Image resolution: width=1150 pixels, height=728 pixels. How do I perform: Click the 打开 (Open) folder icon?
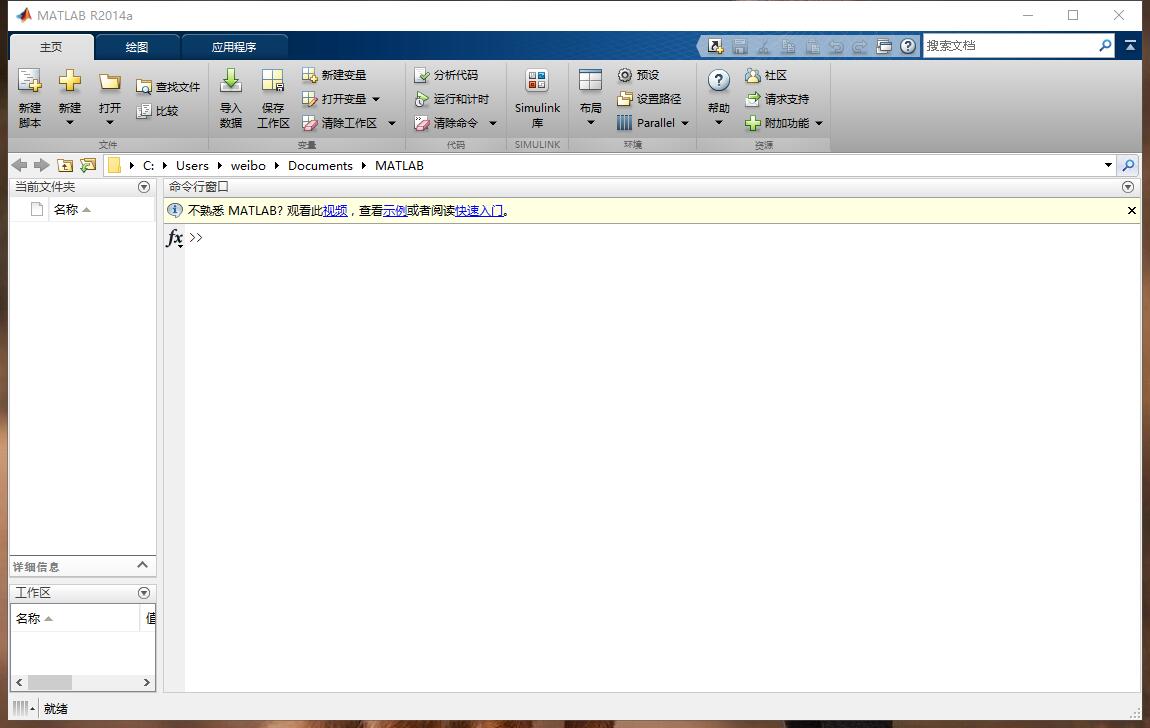click(110, 82)
